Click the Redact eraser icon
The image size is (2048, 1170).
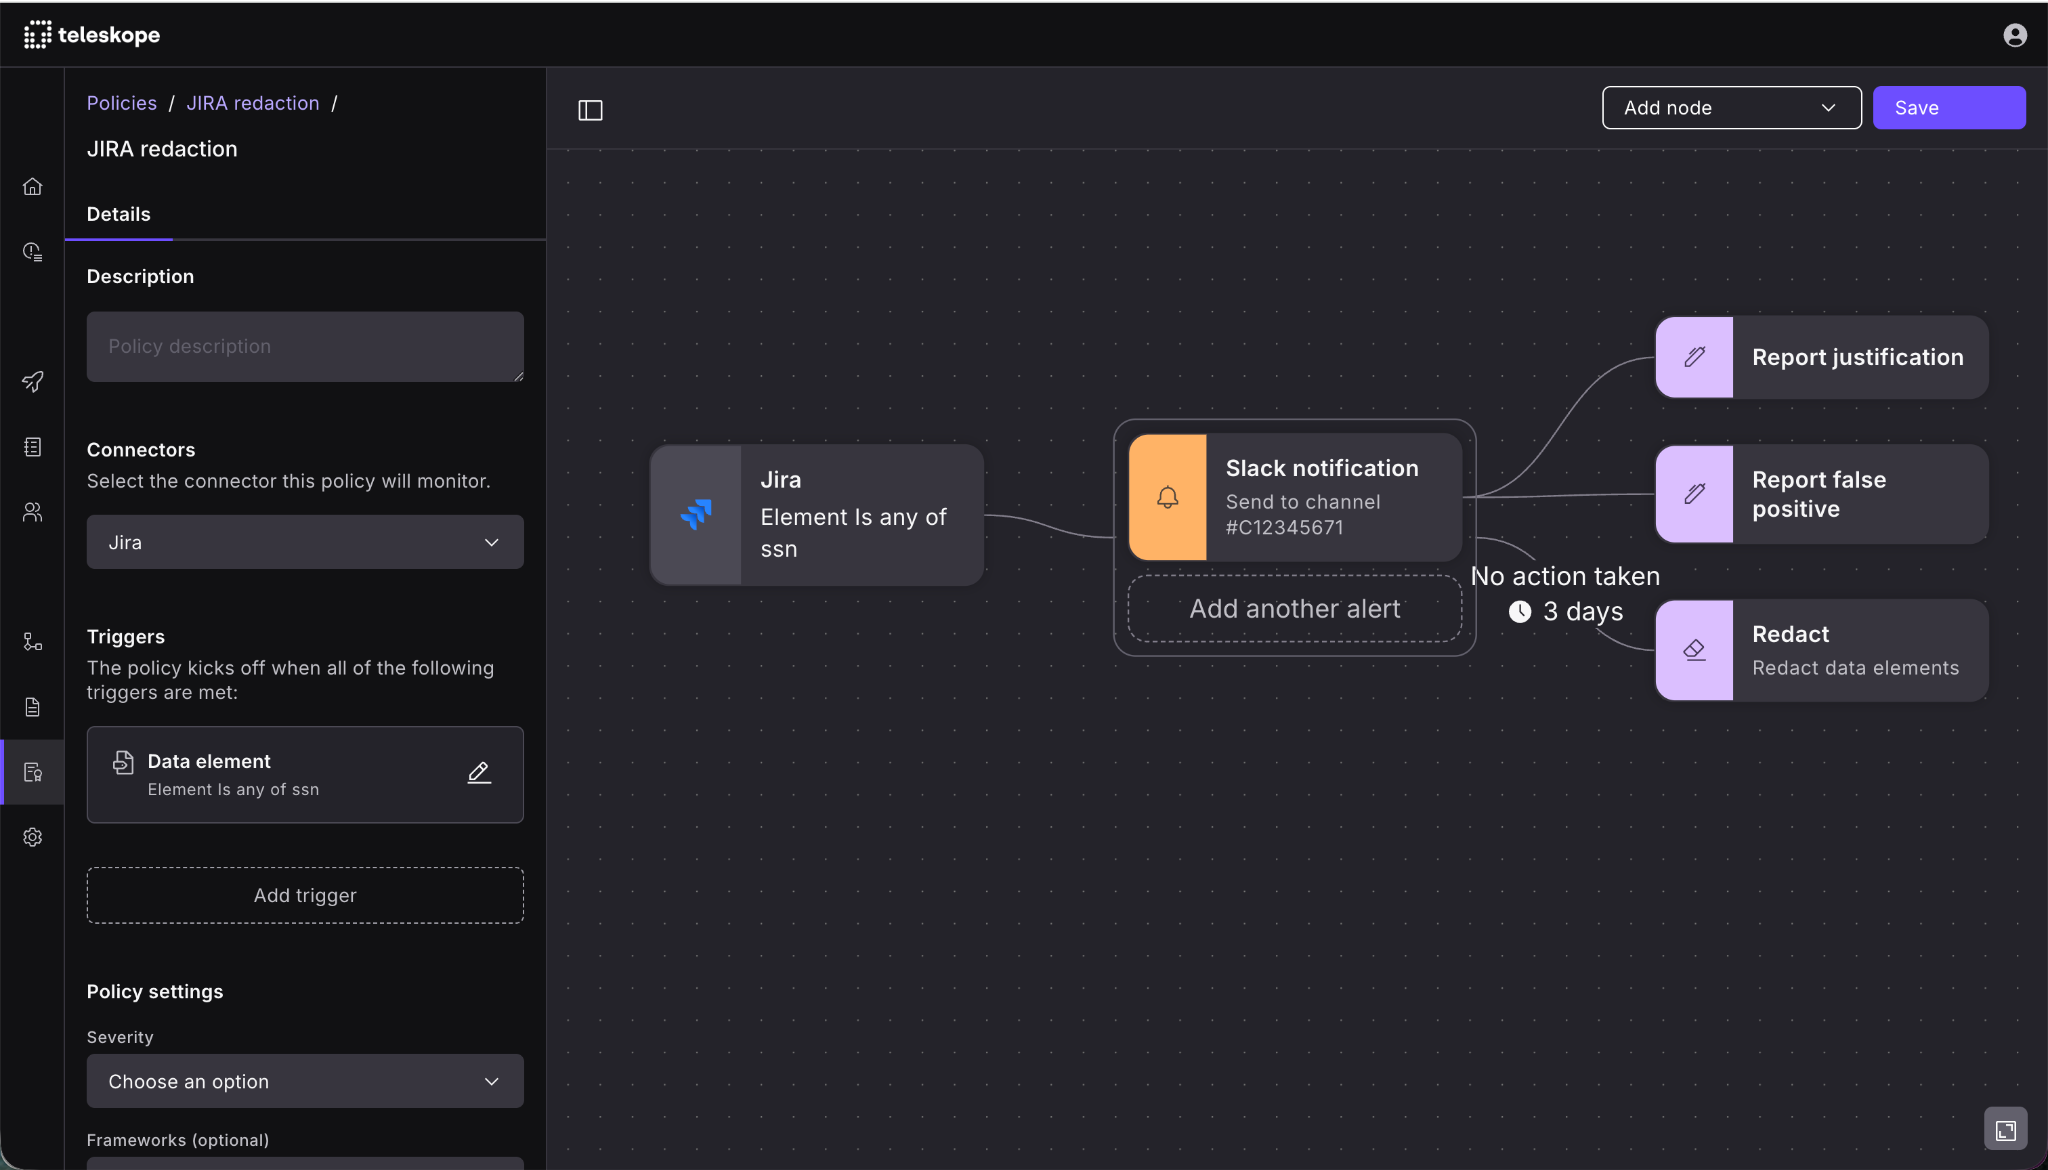pos(1695,650)
